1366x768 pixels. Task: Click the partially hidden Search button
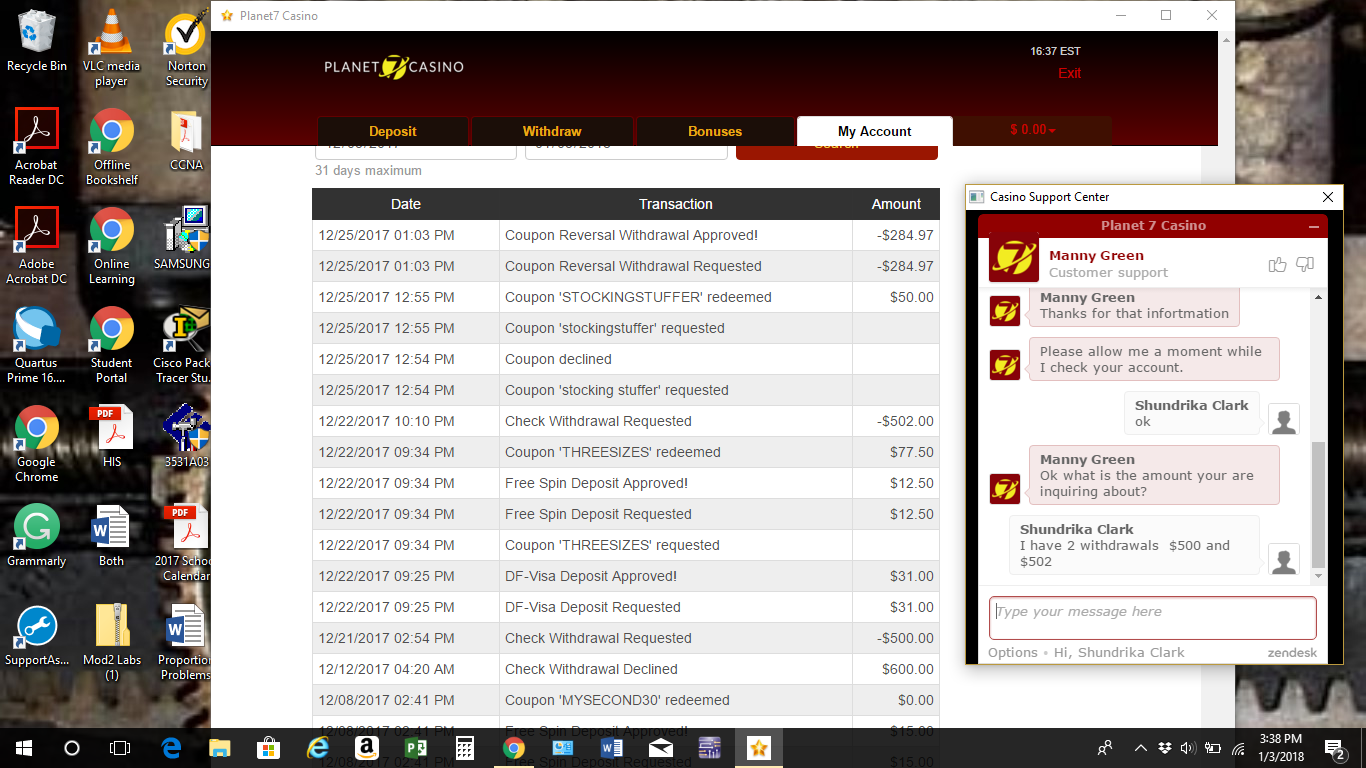(x=837, y=152)
